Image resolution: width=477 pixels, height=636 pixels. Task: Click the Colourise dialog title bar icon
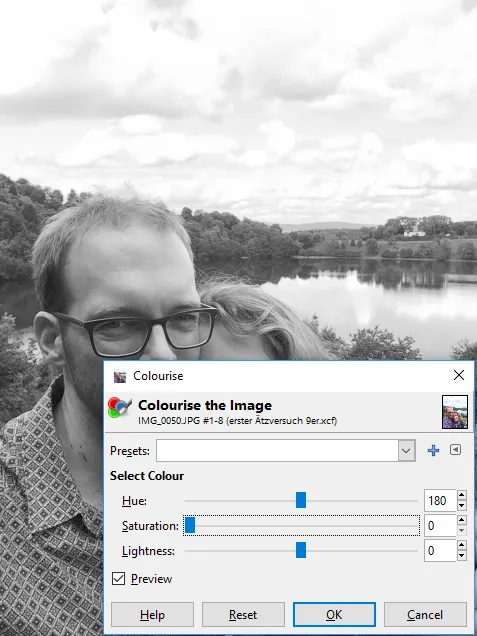120,376
